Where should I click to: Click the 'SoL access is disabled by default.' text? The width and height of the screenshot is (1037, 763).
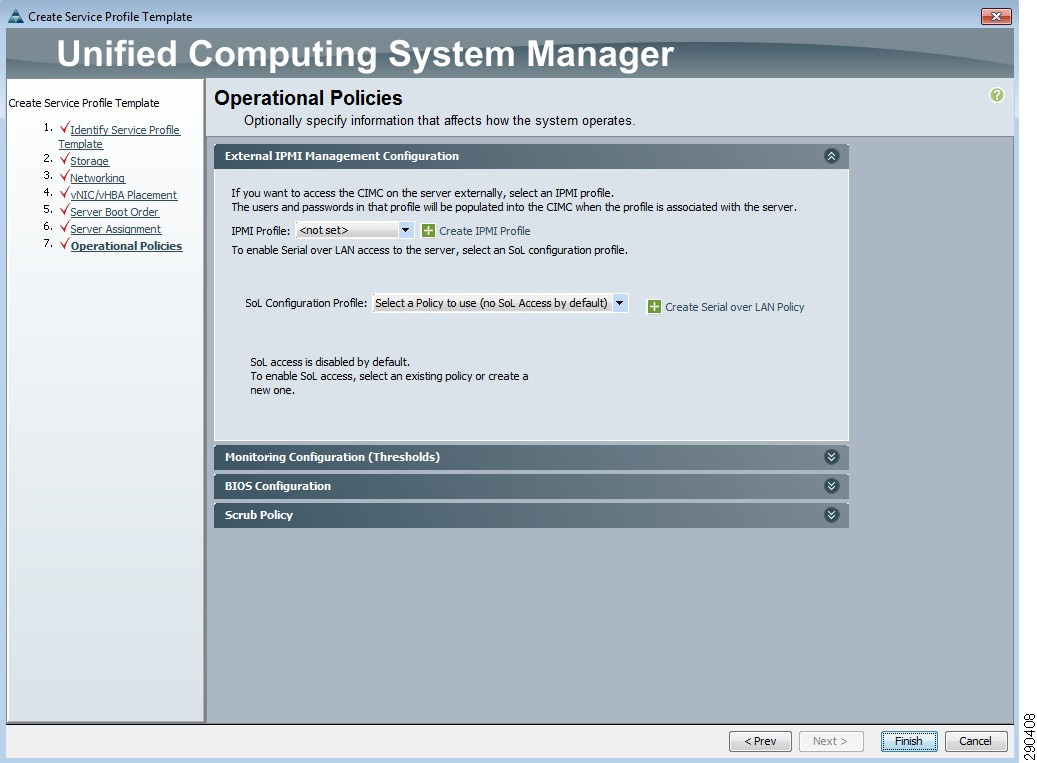[330, 362]
